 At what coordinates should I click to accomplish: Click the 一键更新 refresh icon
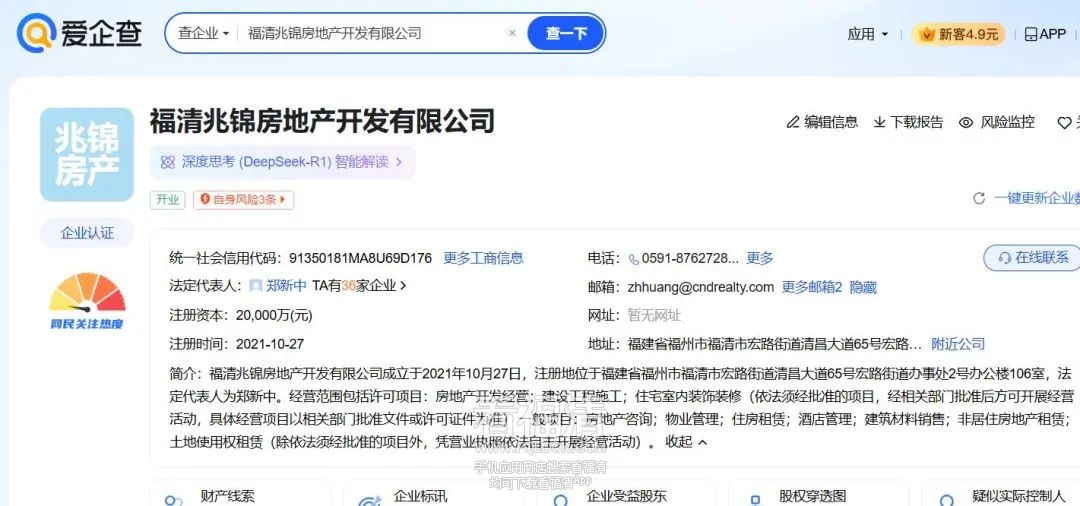pos(979,199)
